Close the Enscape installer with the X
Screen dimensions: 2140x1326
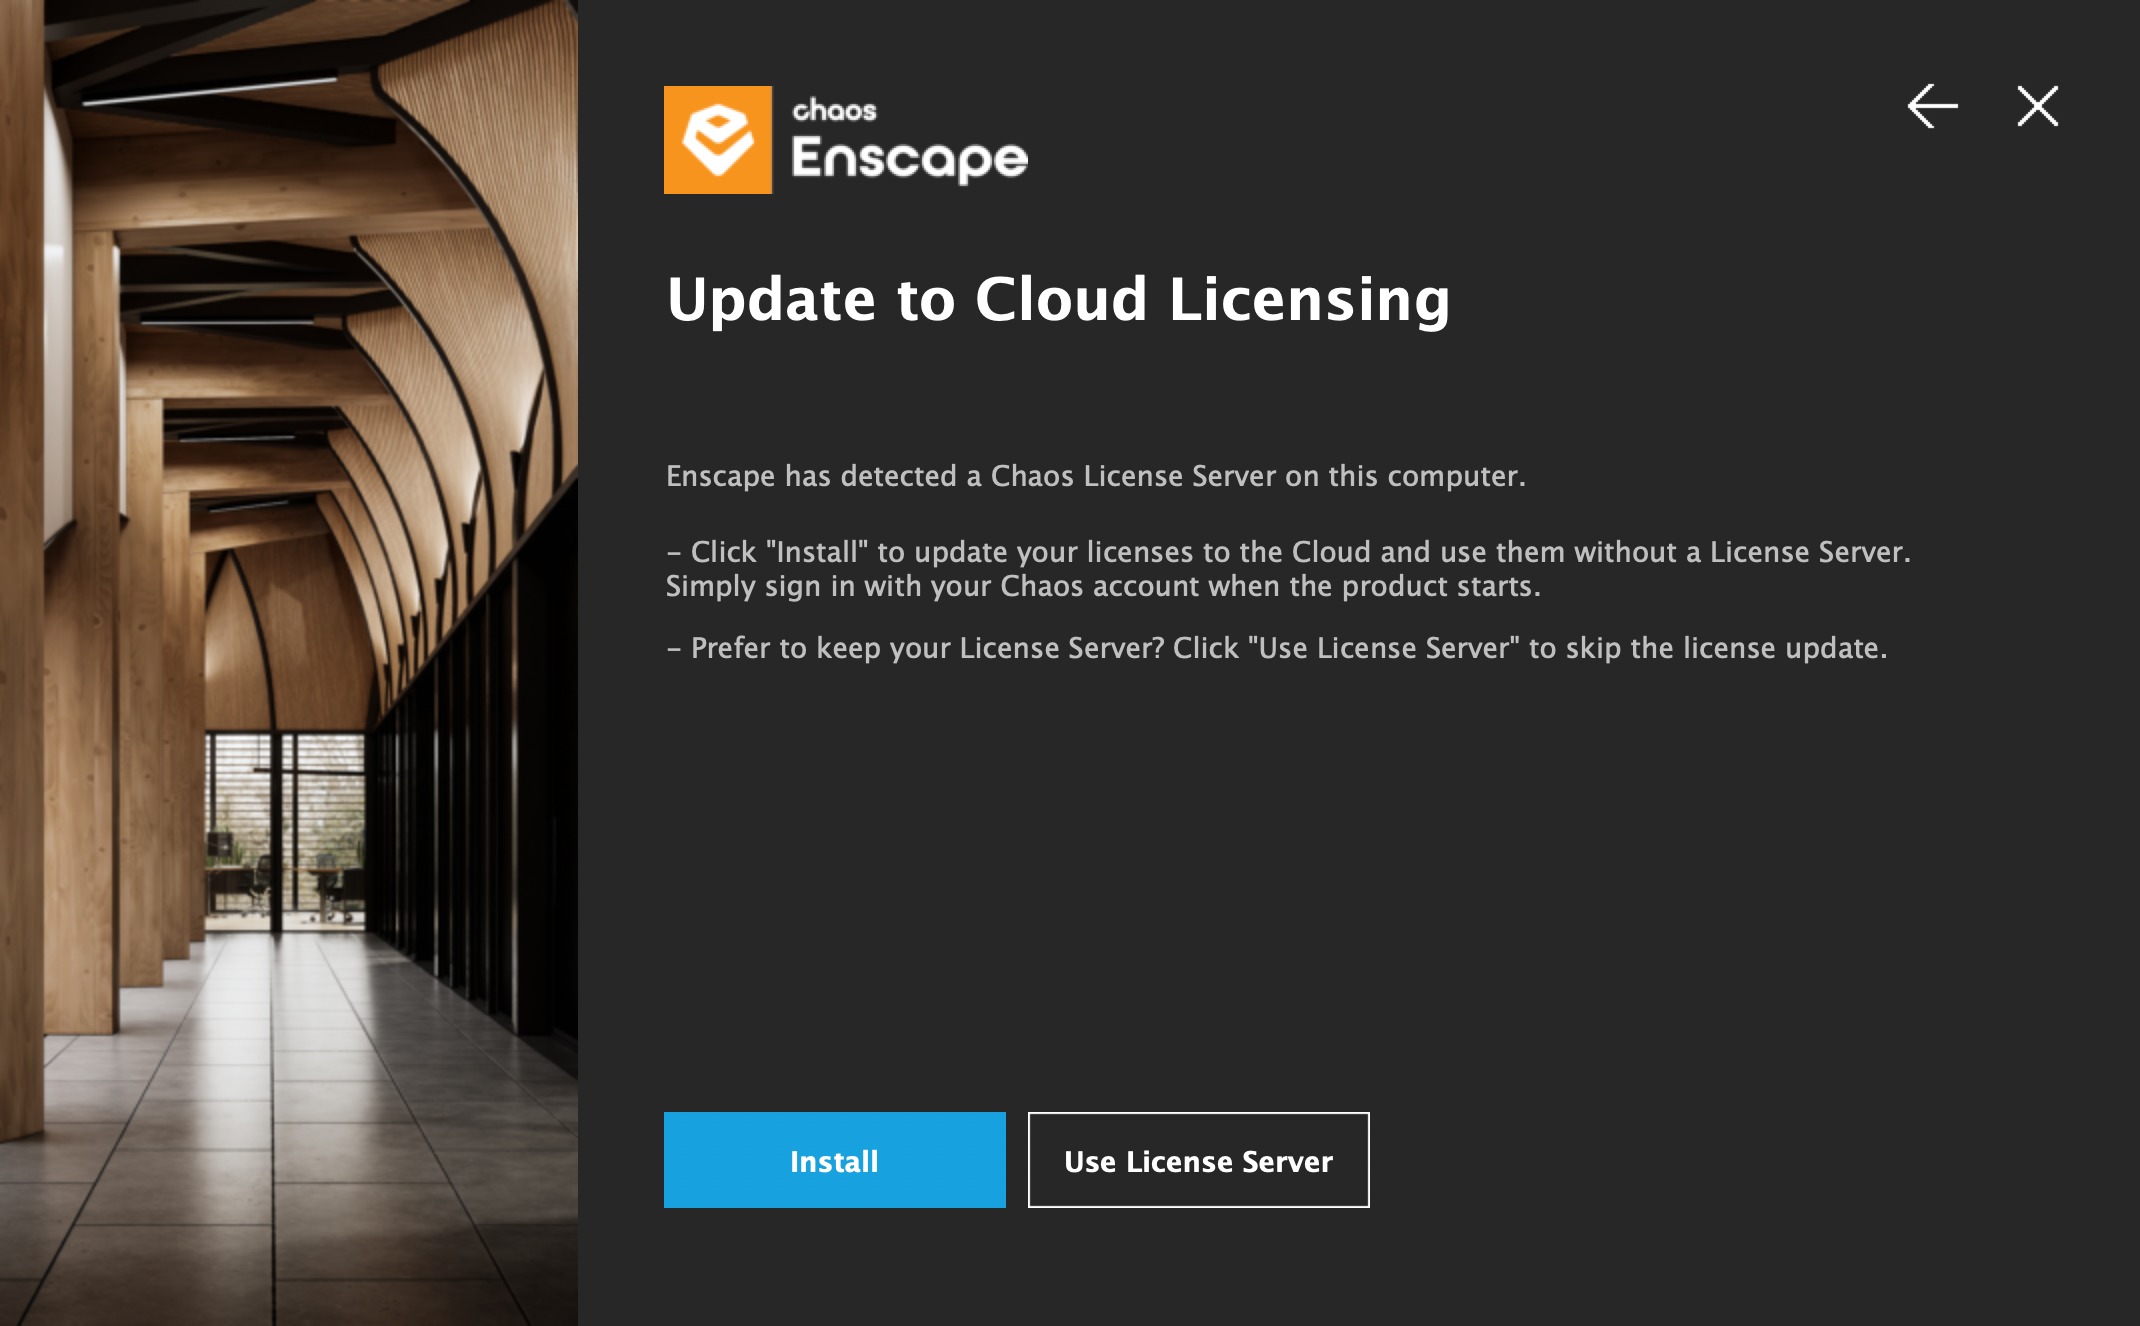tap(2037, 106)
